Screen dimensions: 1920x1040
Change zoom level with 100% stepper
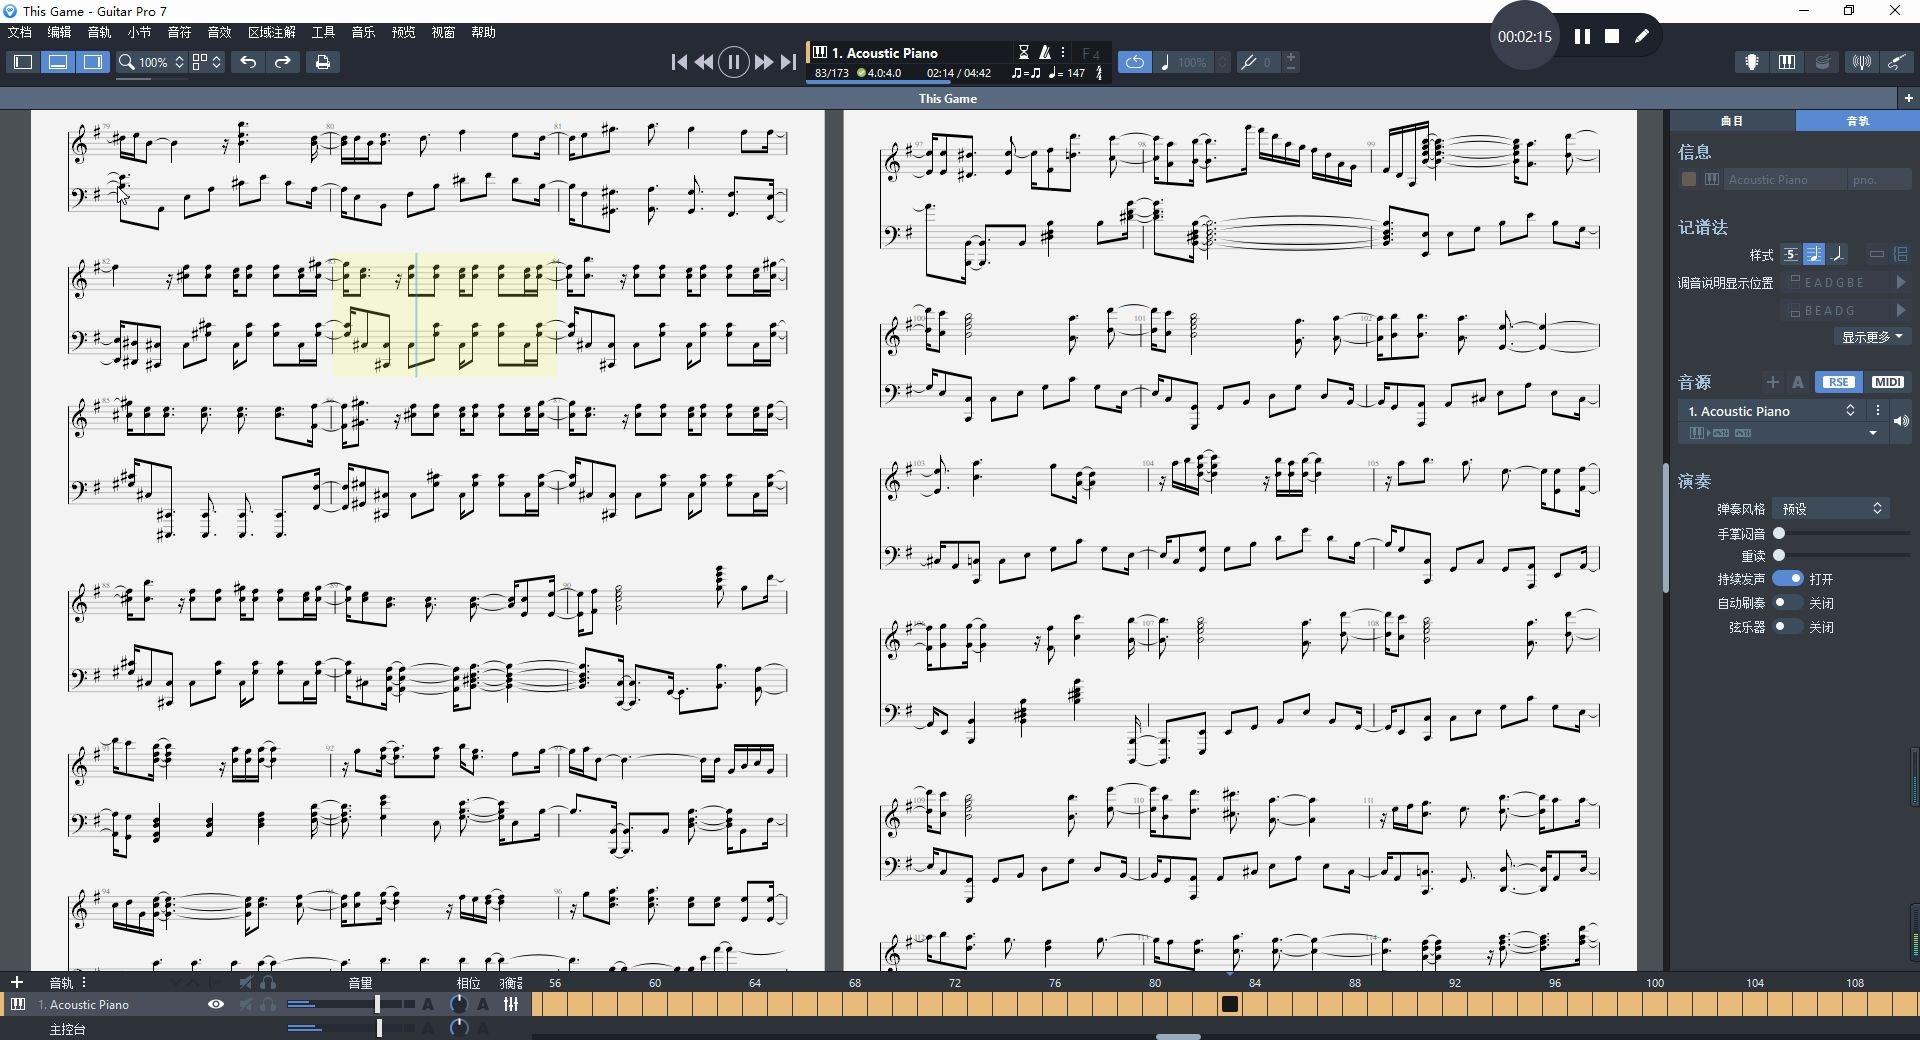[x=179, y=62]
